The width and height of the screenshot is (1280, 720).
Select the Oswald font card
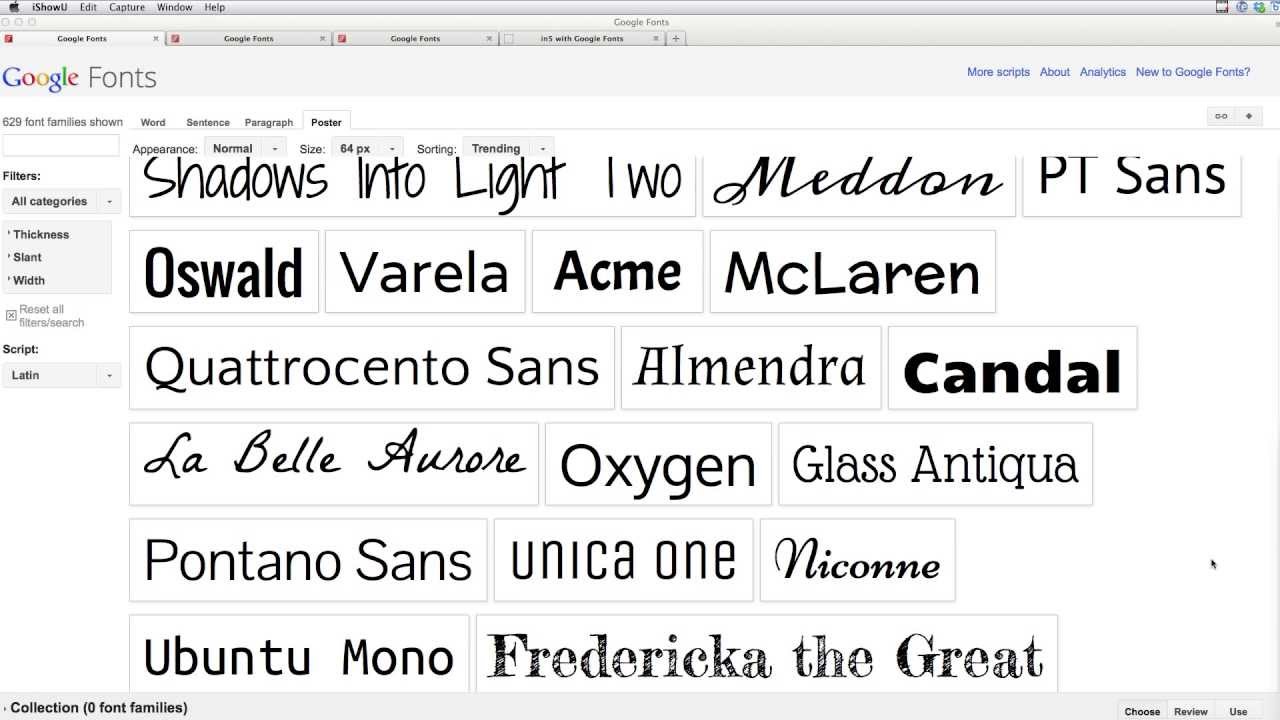click(224, 272)
